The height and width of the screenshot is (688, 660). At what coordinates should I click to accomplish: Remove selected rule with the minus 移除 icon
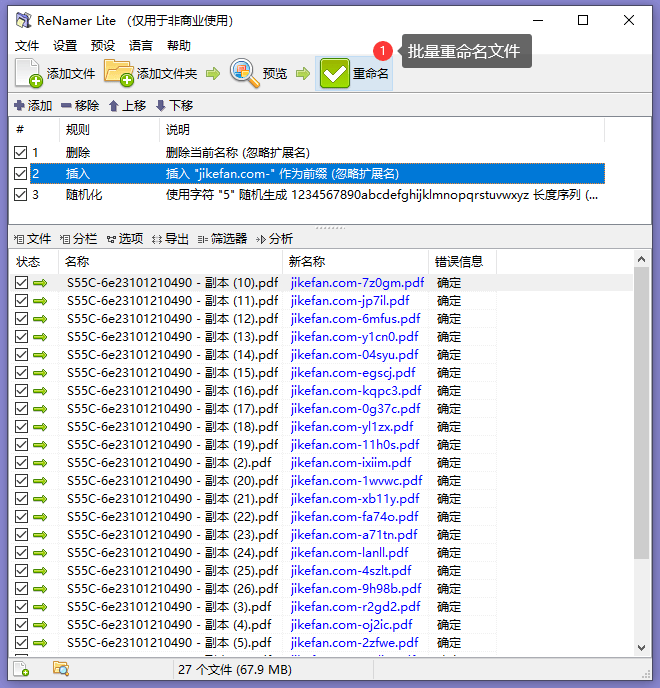(x=66, y=105)
